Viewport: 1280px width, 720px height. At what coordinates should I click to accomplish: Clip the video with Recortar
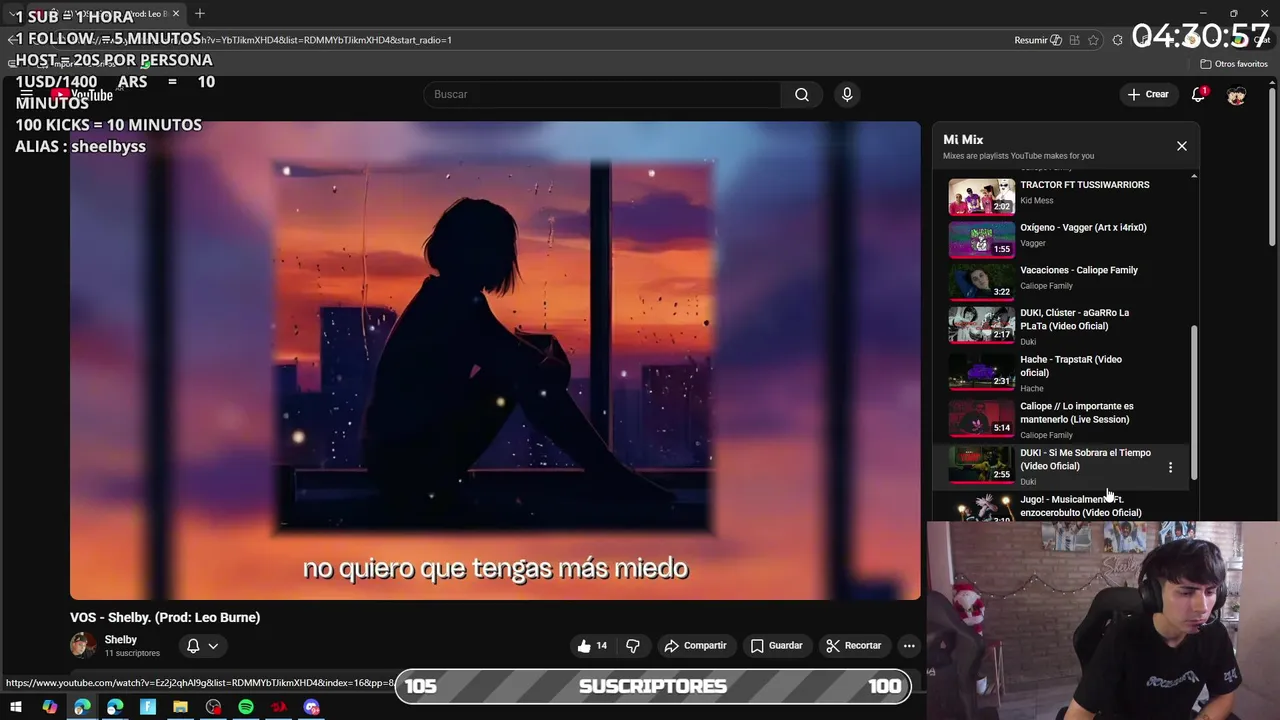coord(853,646)
